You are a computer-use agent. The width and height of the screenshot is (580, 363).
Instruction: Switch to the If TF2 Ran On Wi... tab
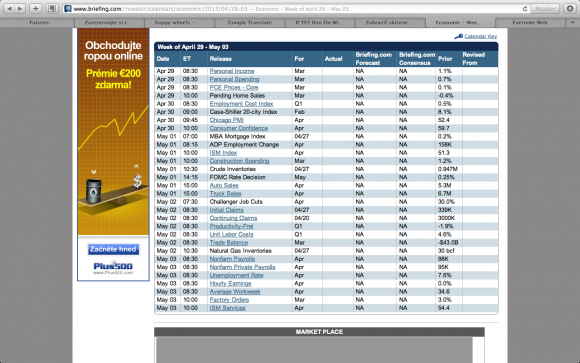[320, 23]
